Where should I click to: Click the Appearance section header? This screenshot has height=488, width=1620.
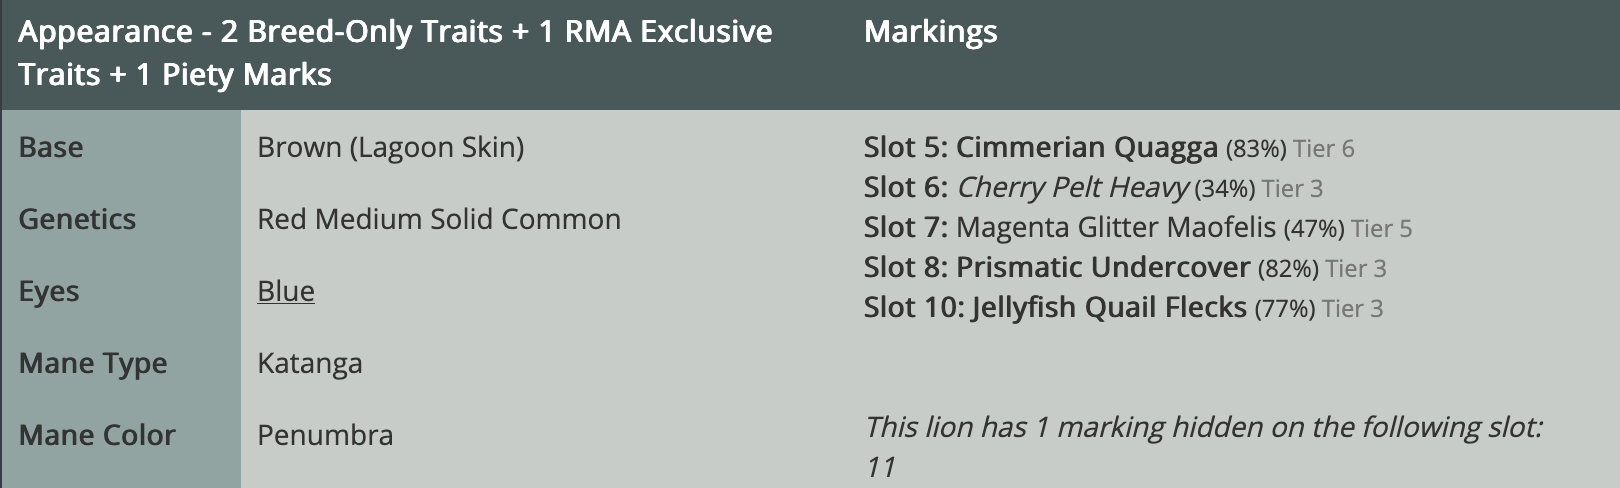tap(395, 53)
